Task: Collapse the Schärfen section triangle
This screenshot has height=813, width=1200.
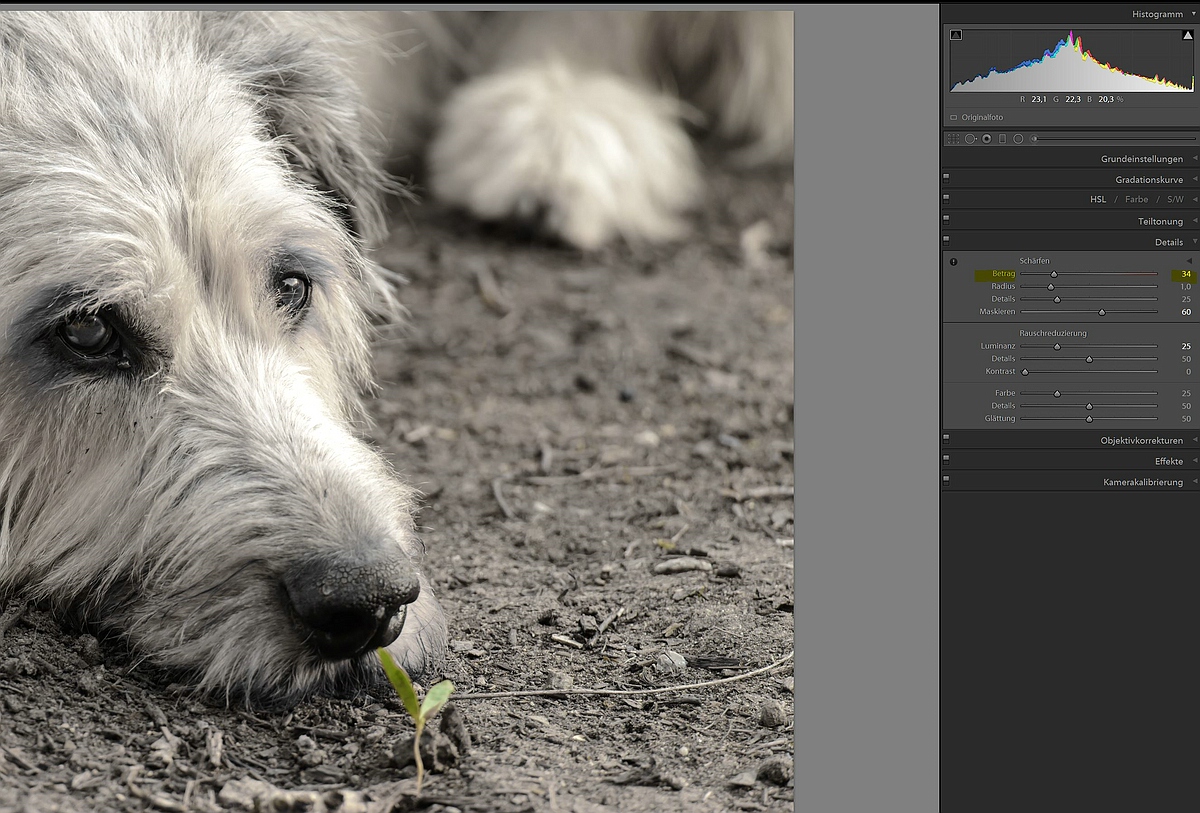Action: coord(1189,261)
